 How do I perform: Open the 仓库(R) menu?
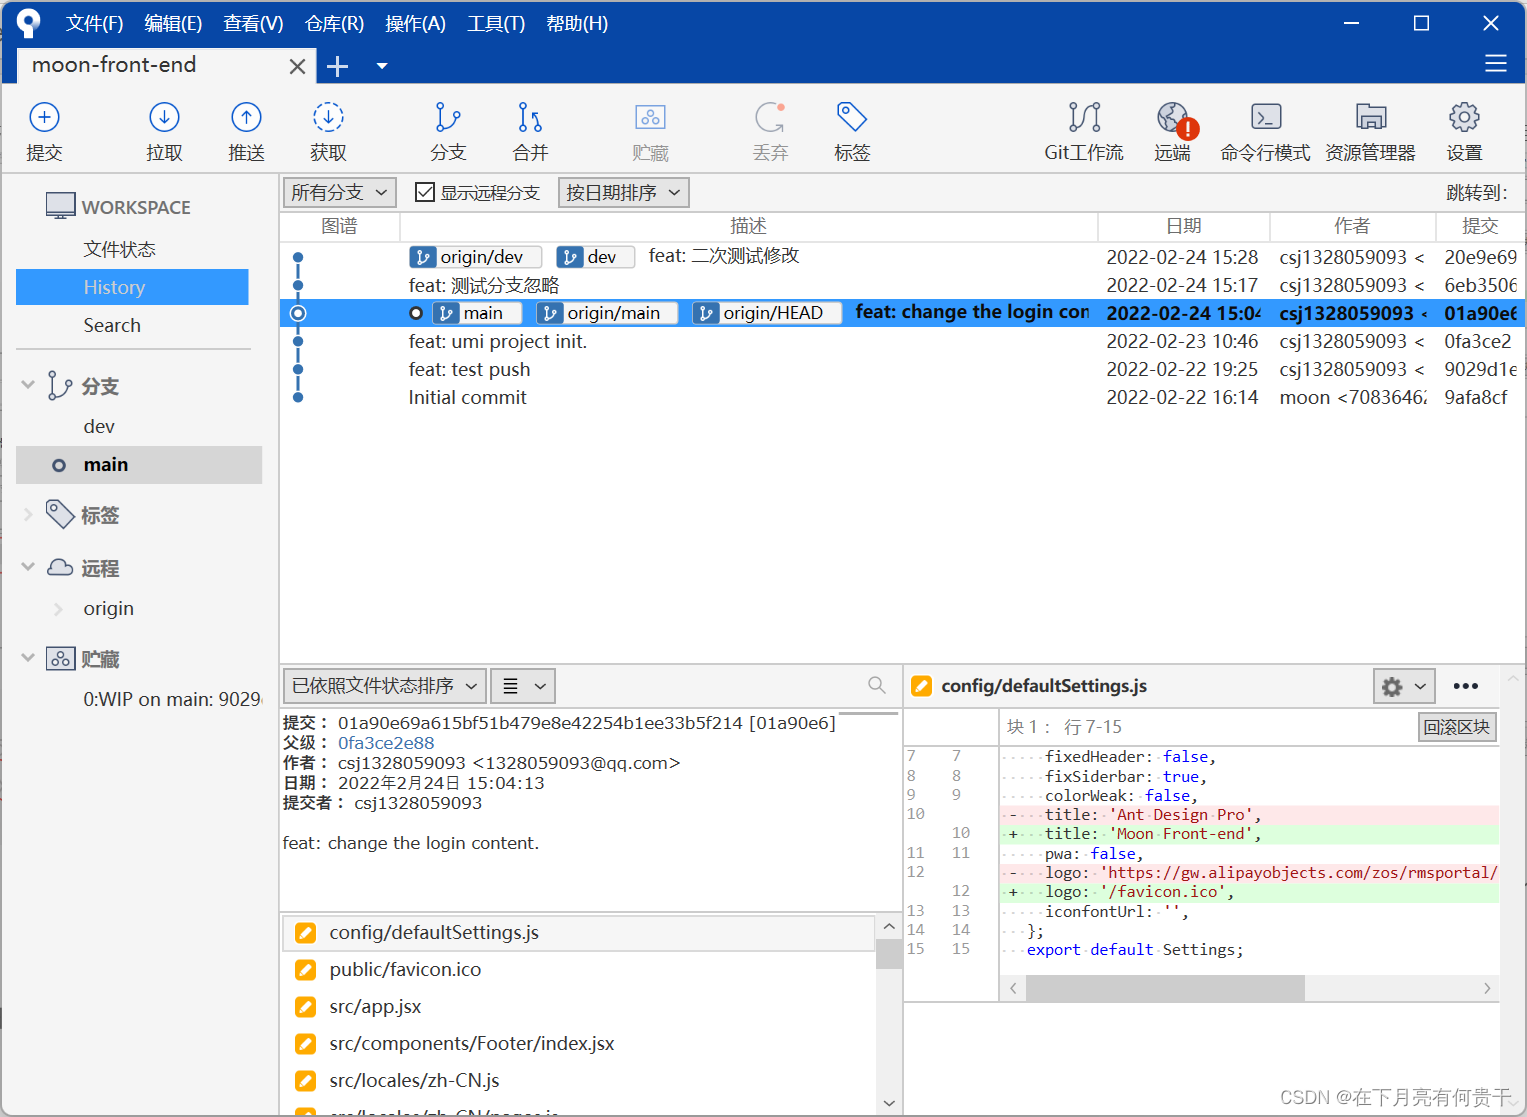334,23
